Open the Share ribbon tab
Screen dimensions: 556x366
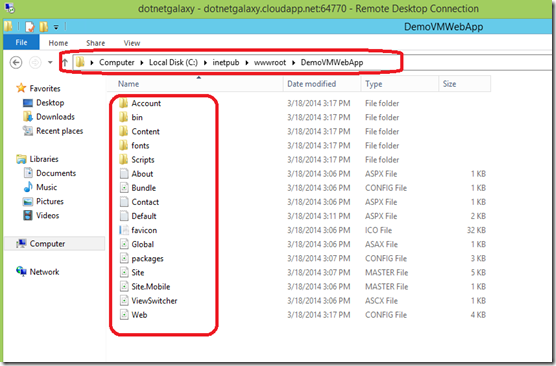coord(95,43)
